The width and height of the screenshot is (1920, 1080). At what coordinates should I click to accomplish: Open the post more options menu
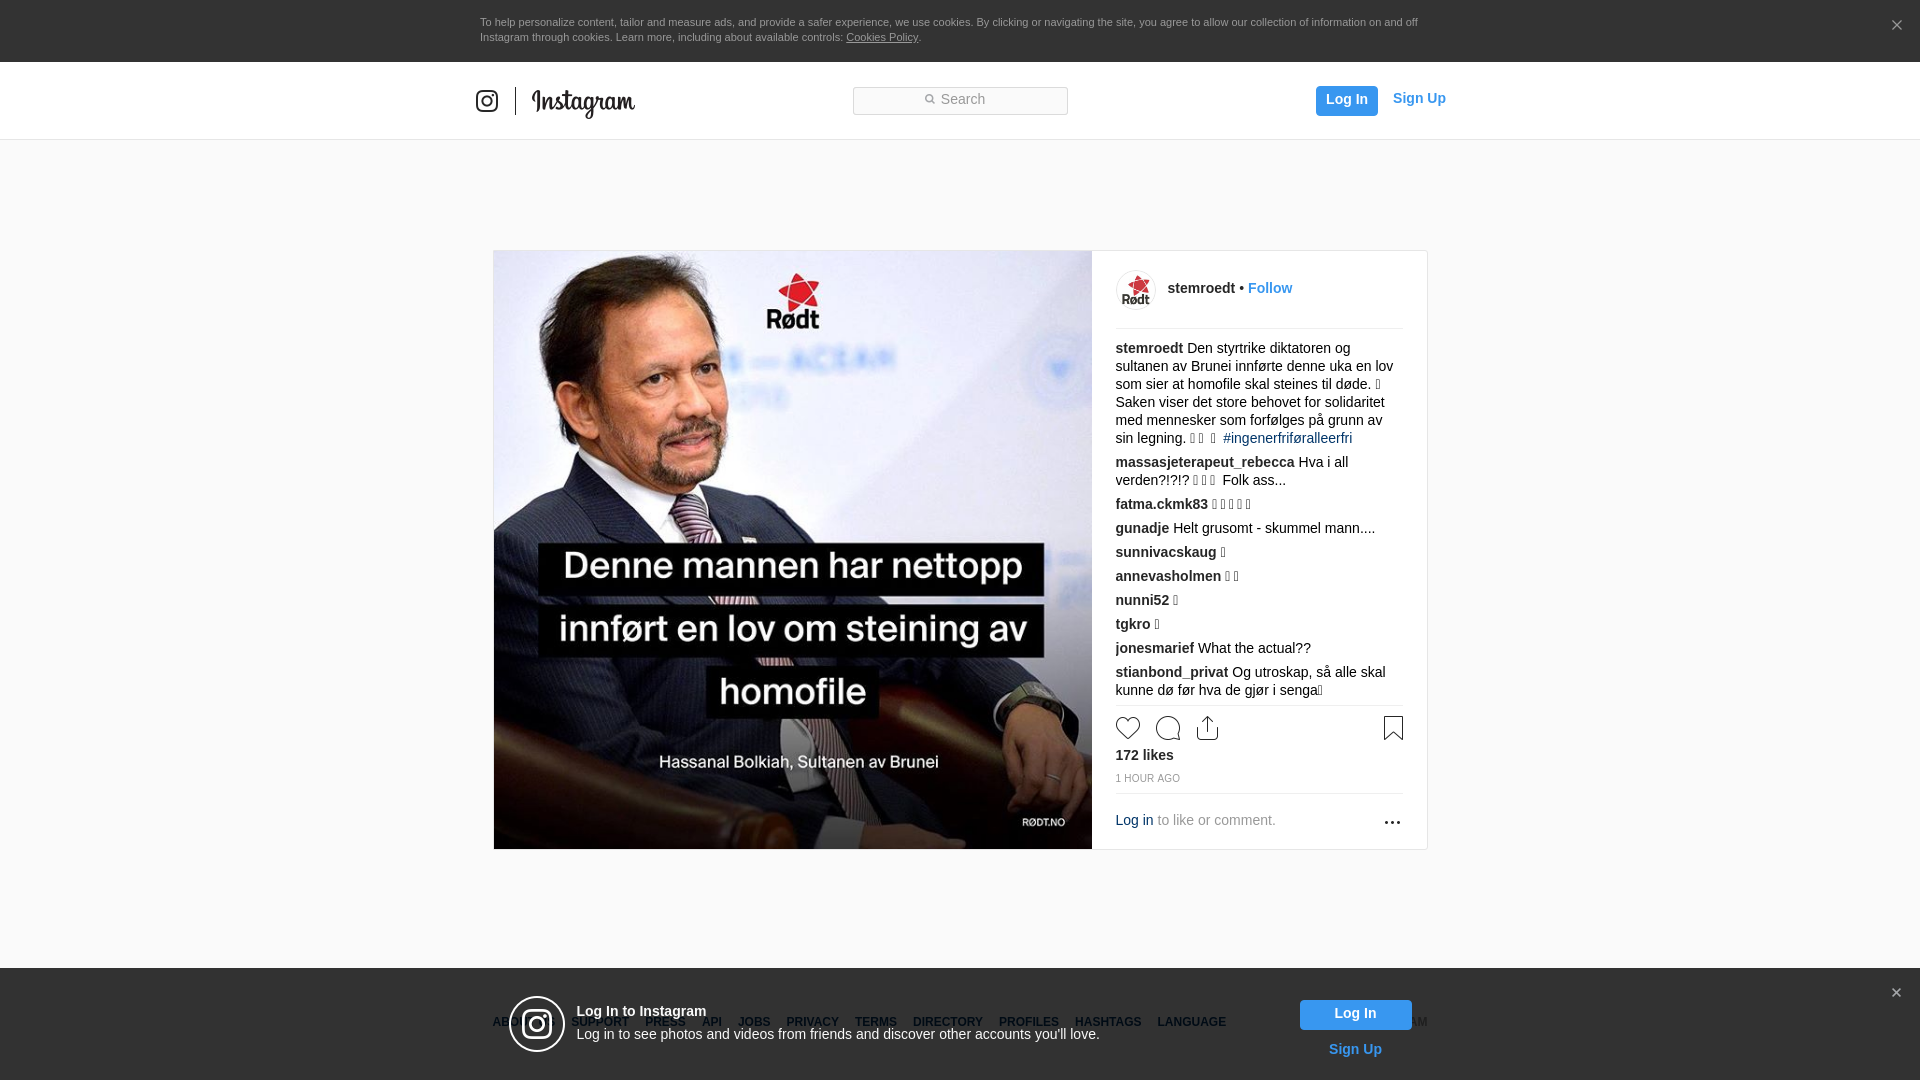(x=1392, y=822)
